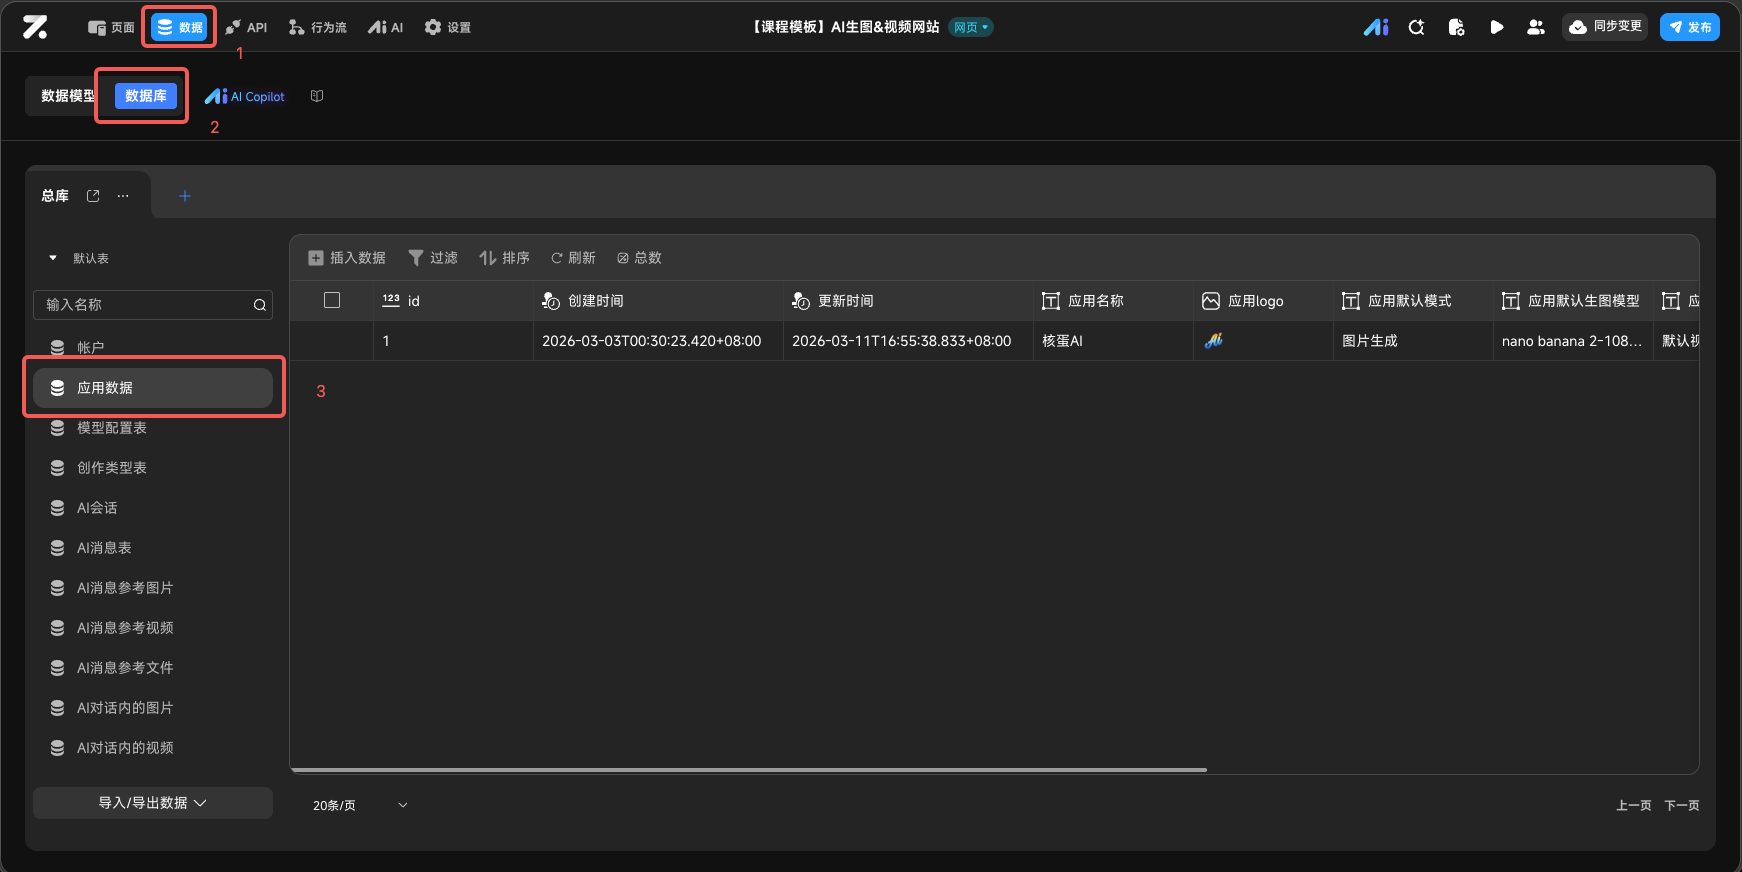
Task: Open the AI tab in the top navigation
Action: click(x=385, y=28)
